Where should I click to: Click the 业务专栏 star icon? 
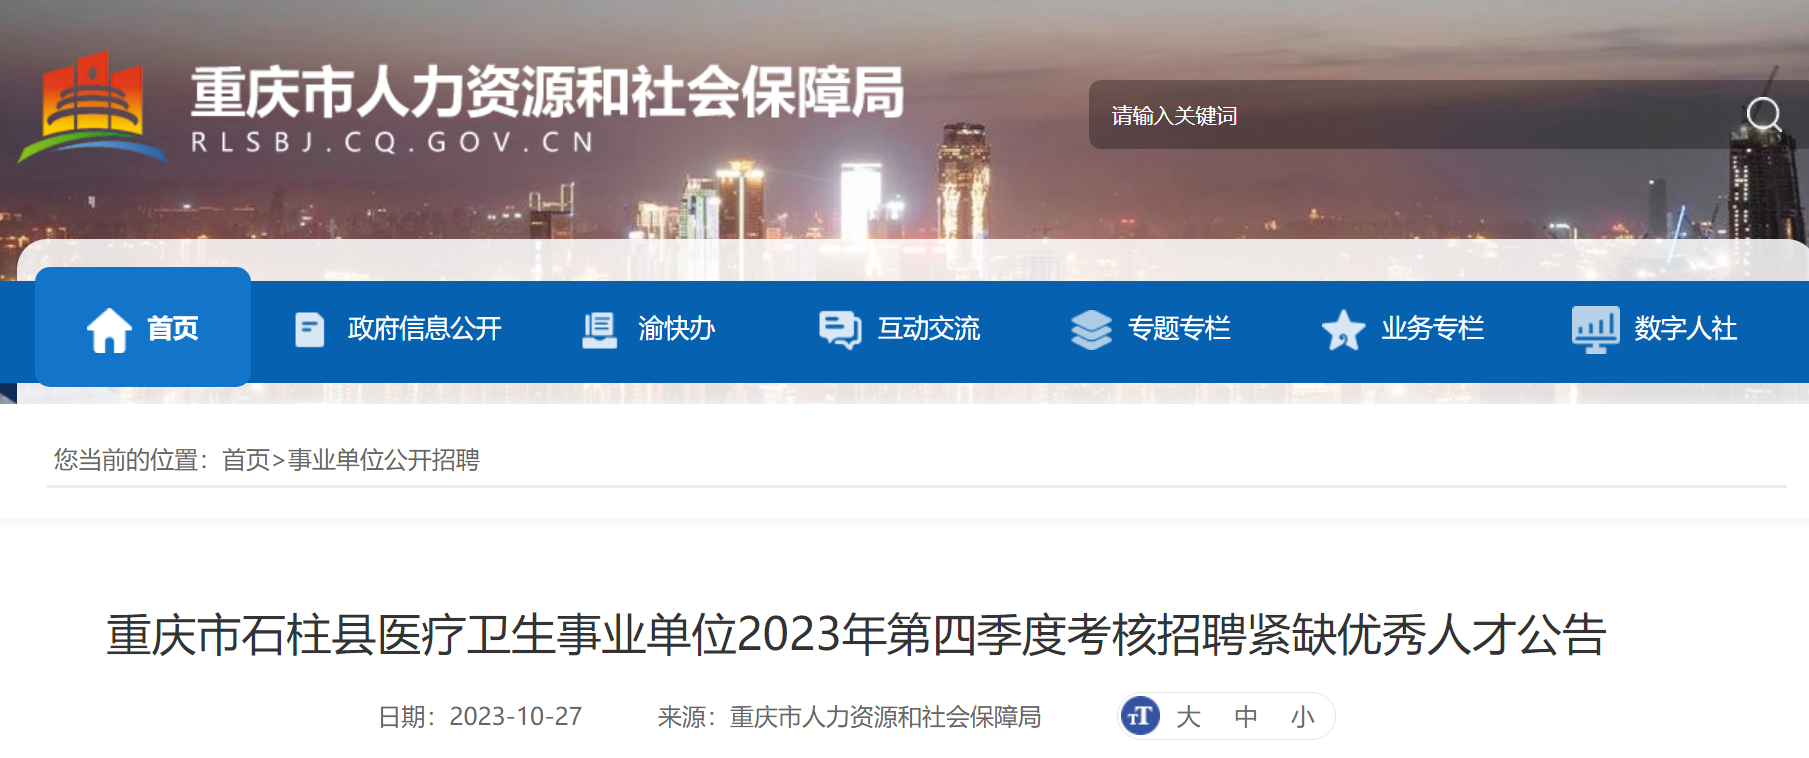coord(1343,329)
